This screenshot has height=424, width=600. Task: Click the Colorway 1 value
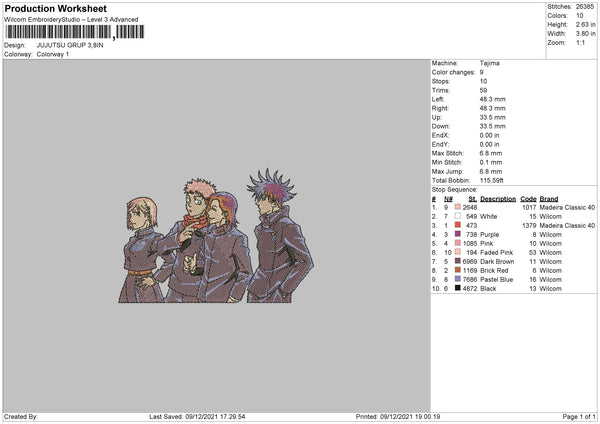53,54
